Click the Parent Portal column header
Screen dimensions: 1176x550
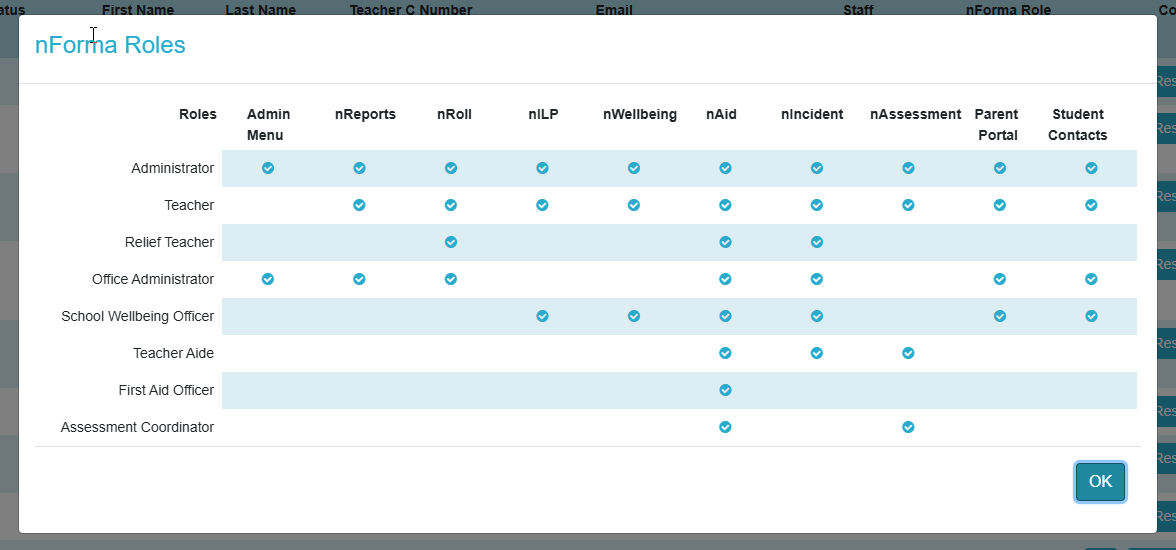click(998, 125)
